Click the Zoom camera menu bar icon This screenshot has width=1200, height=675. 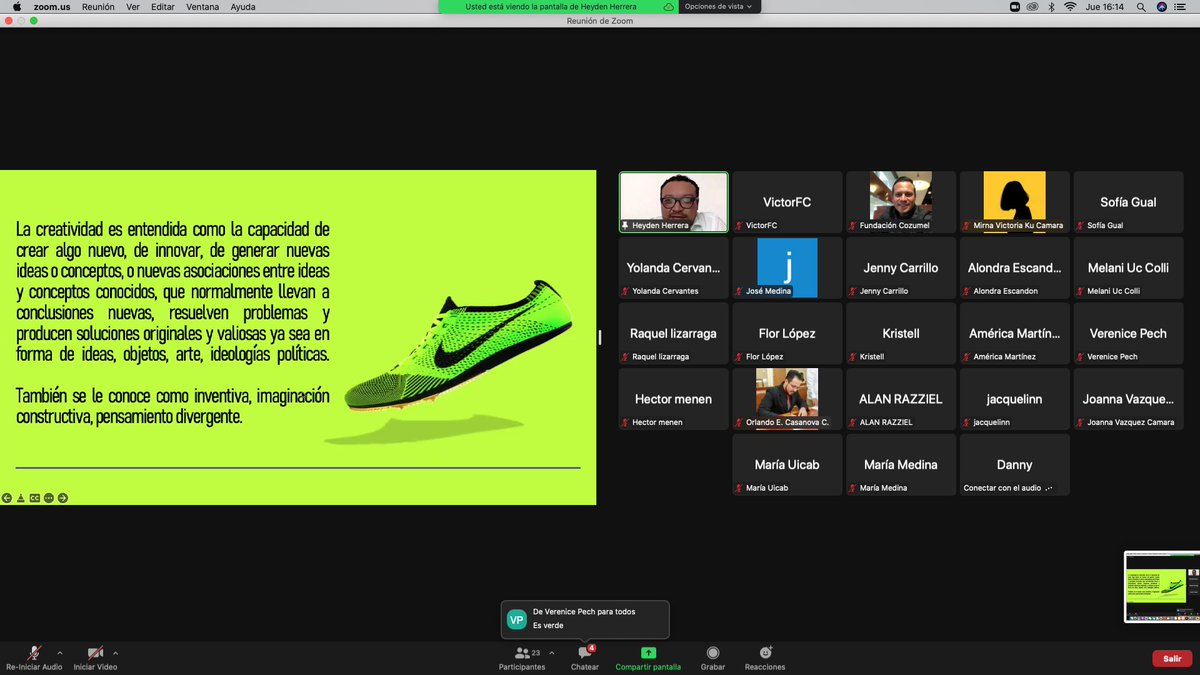(x=1015, y=7)
